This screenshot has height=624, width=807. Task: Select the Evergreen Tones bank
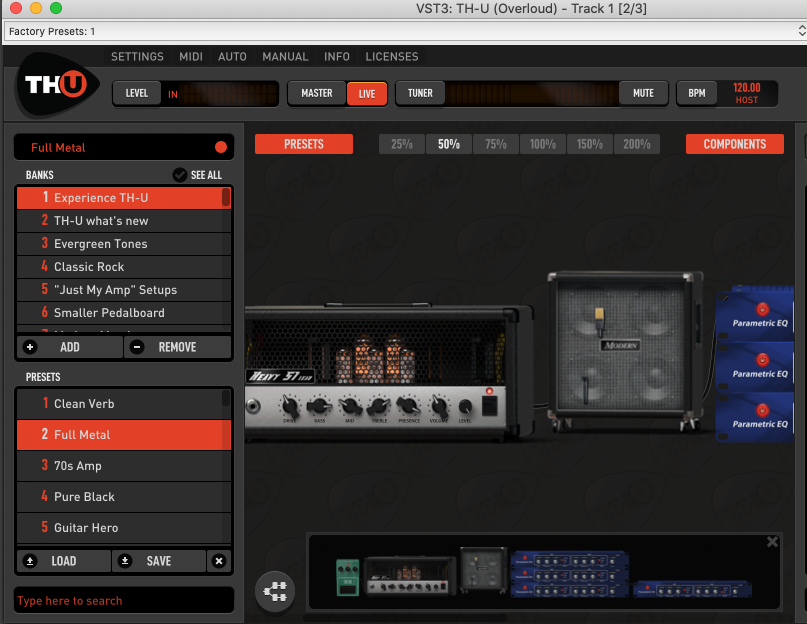pyautogui.click(x=124, y=244)
